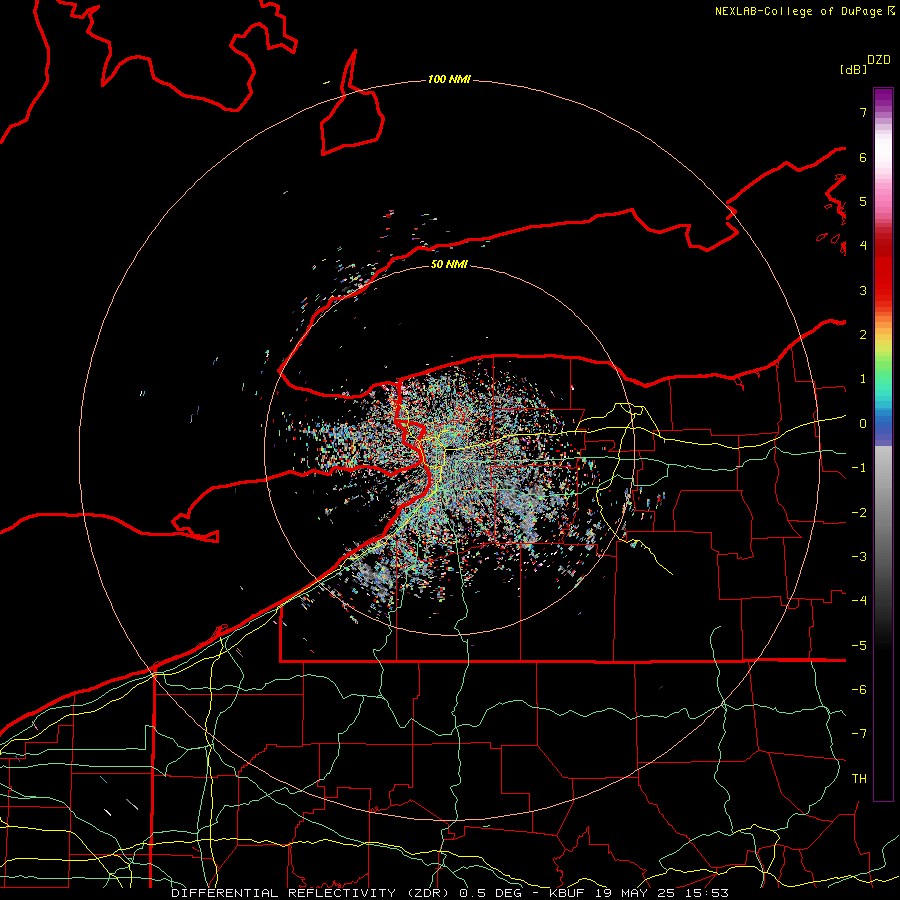Viewport: 900px width, 900px height.
Task: Click the colorbar value -7 label
Action: [x=859, y=734]
